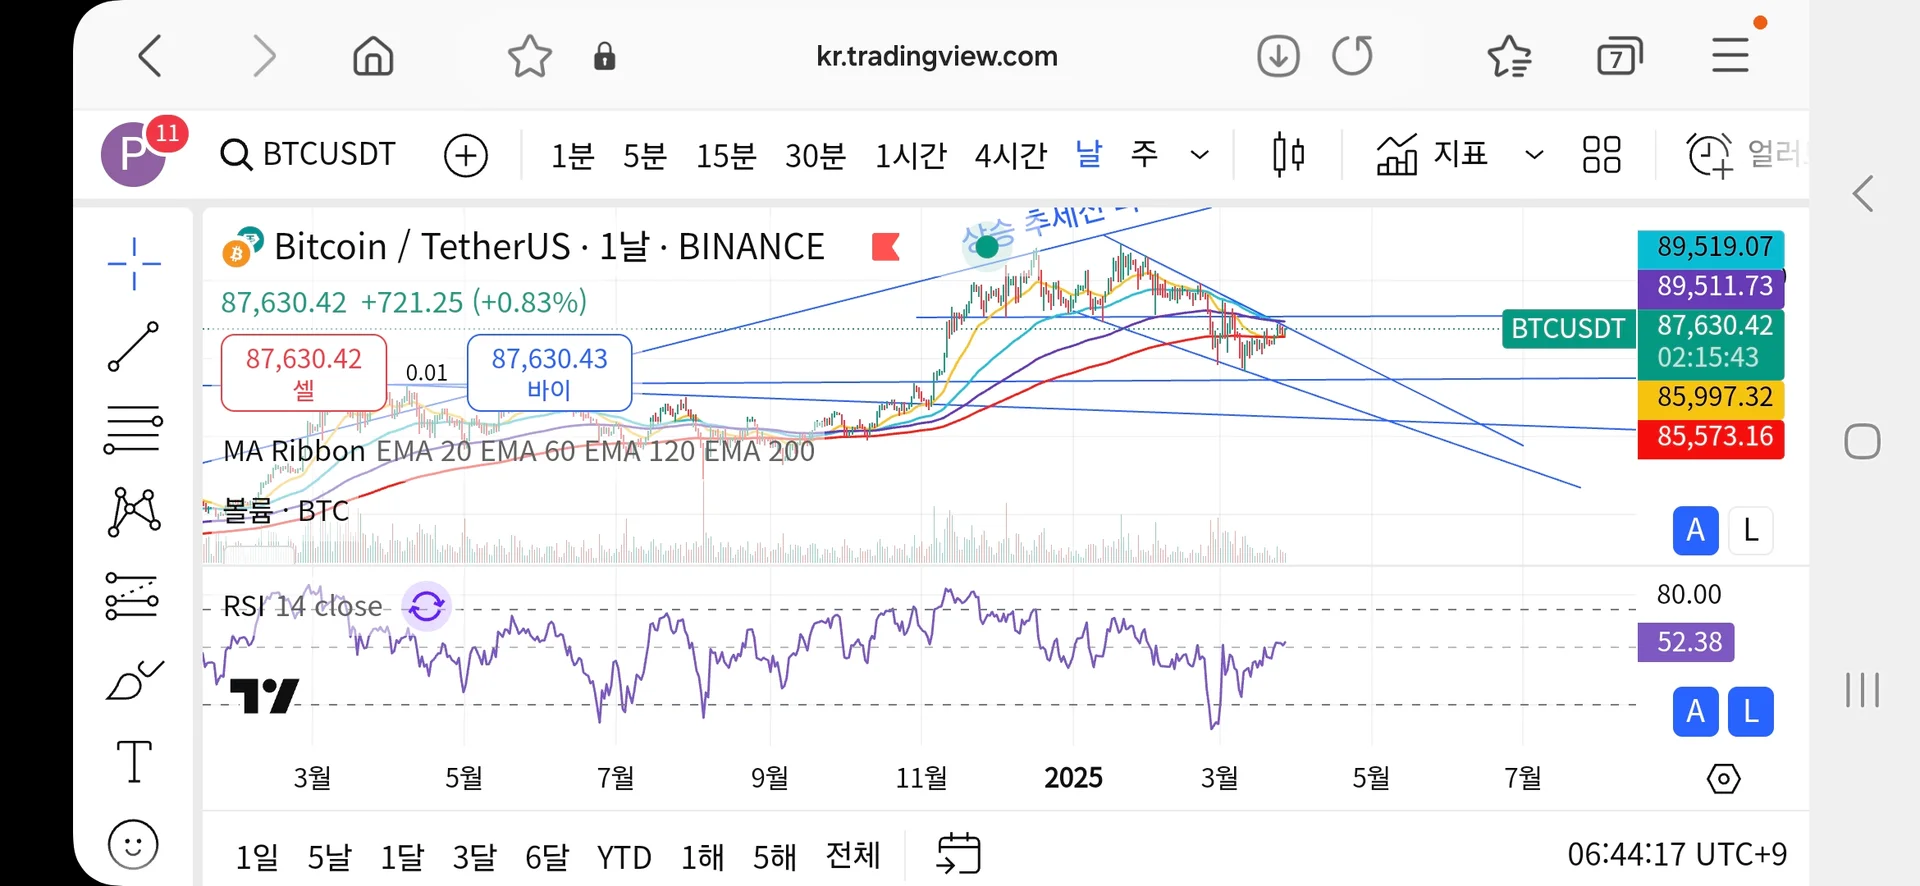1920x886 pixels.
Task: Open the layout grid selector
Action: 1601,155
